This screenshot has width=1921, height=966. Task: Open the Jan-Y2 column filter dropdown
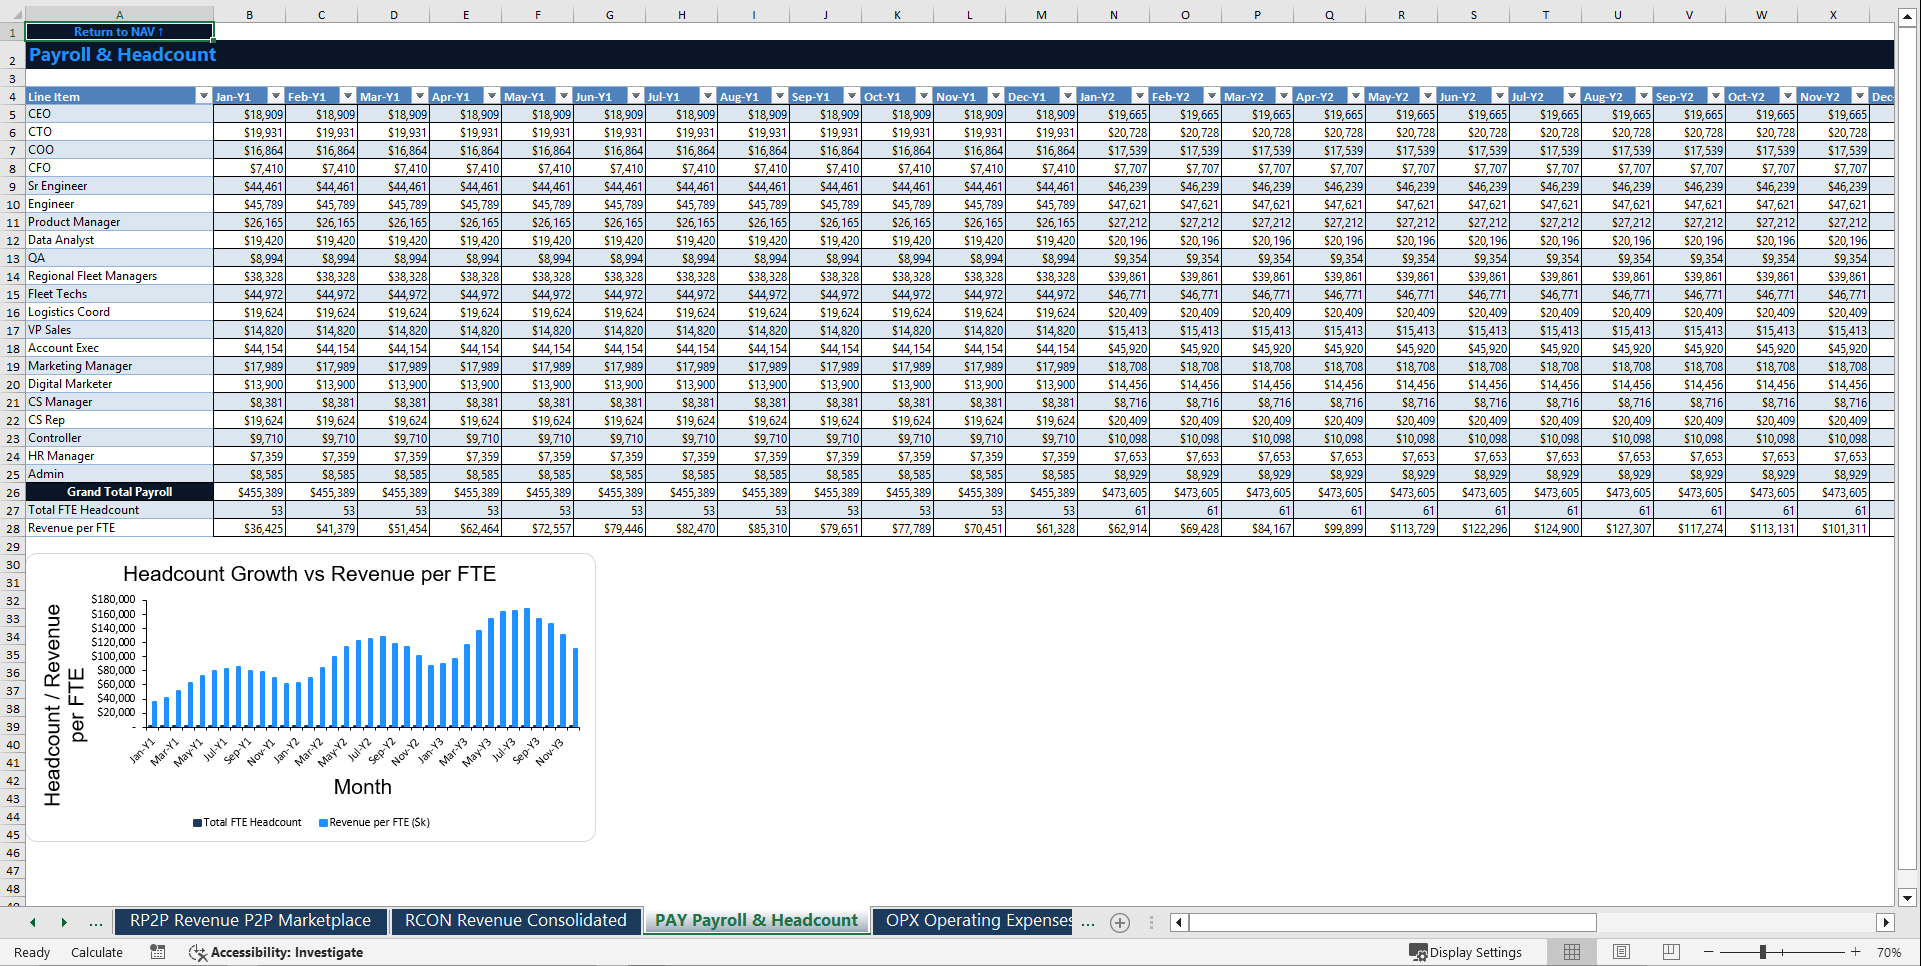1140,96
